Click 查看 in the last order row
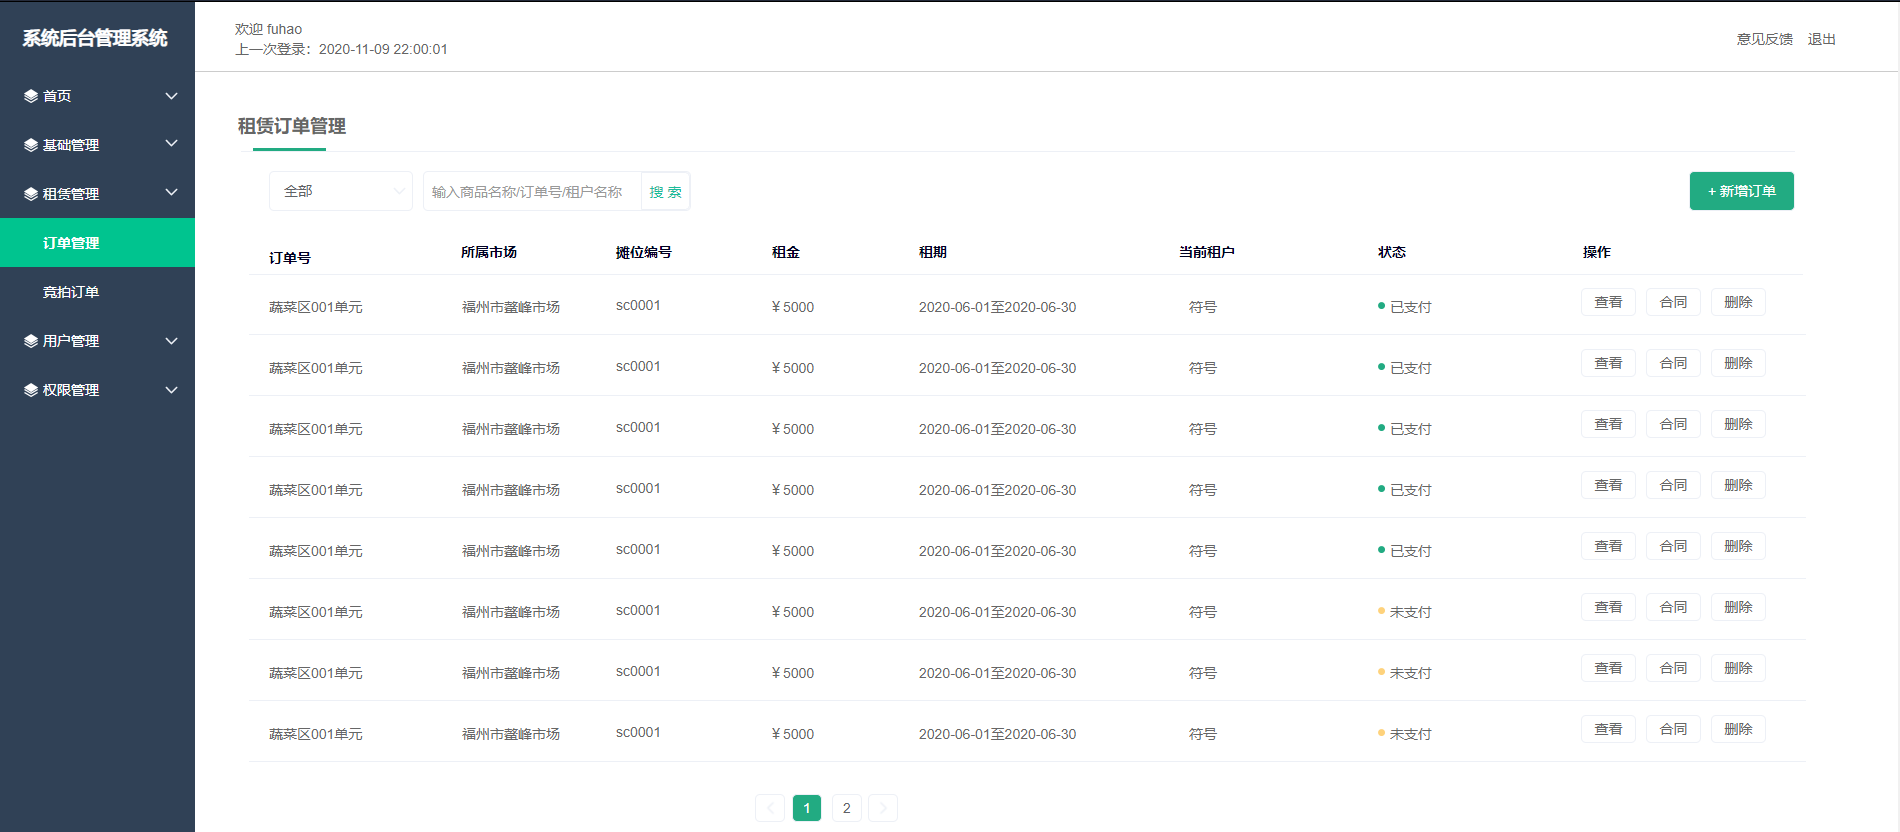1900x832 pixels. [1608, 729]
